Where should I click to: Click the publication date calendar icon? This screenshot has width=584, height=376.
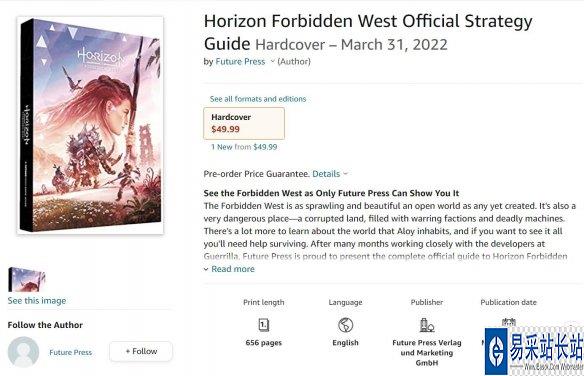coord(508,322)
